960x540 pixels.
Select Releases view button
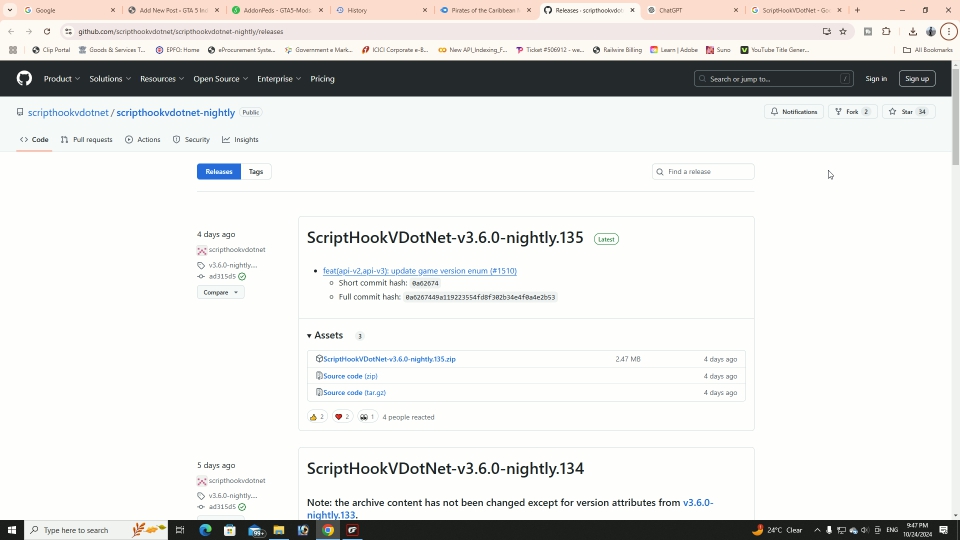point(219,171)
